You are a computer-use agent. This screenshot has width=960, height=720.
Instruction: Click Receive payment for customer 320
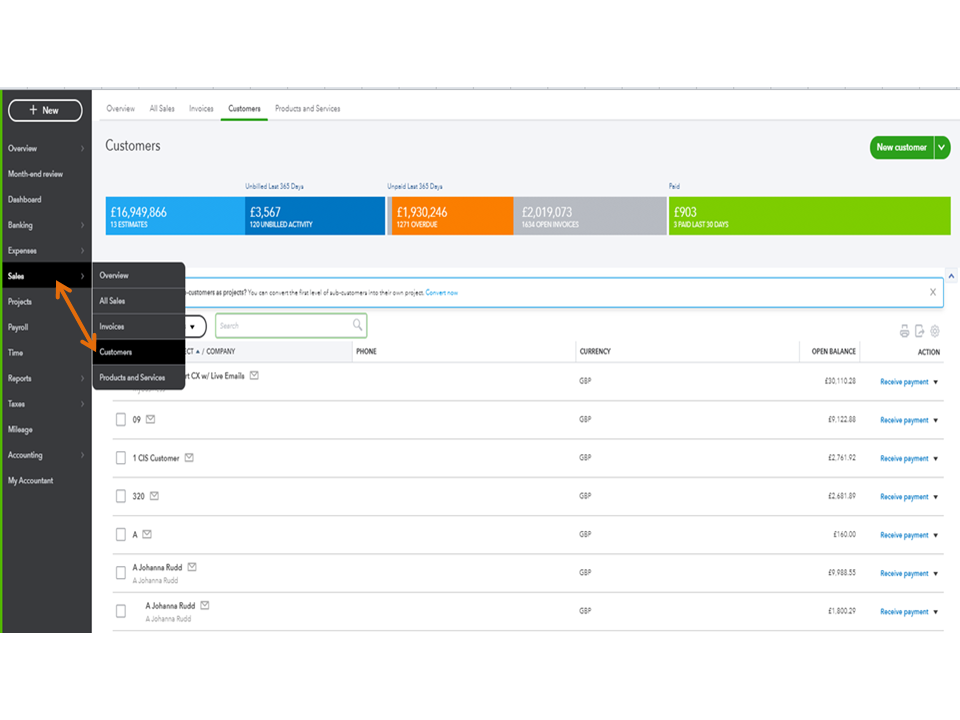click(x=904, y=497)
